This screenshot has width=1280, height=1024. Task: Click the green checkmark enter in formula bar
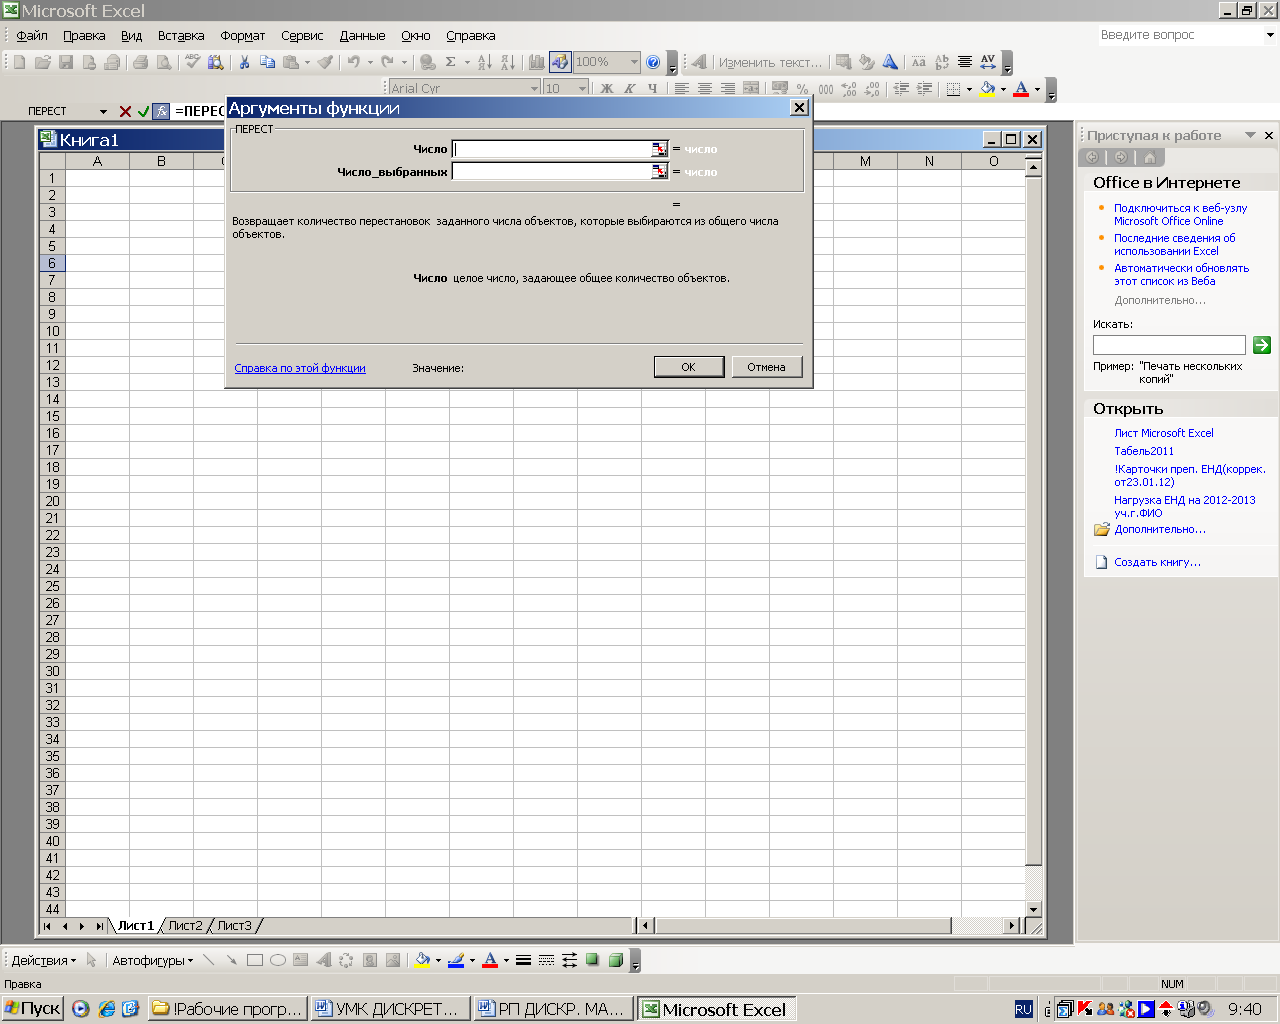coord(143,111)
